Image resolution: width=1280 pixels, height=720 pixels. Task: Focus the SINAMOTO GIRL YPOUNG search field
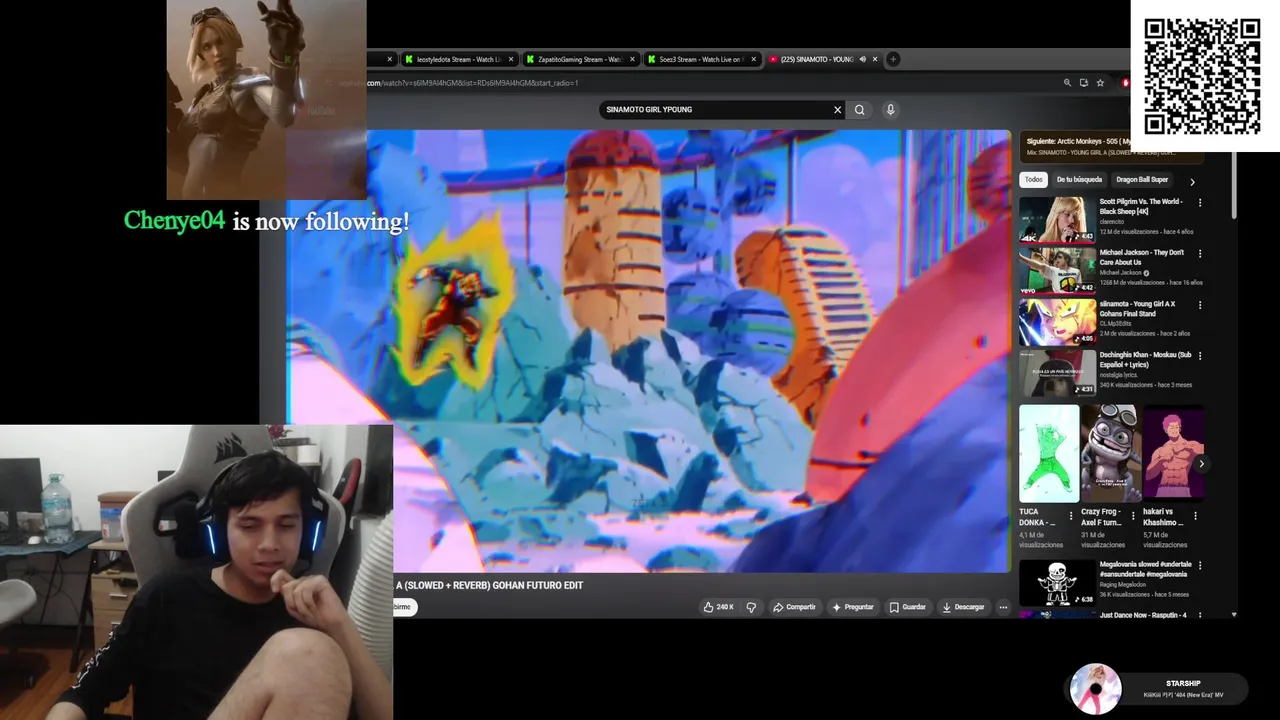(715, 110)
